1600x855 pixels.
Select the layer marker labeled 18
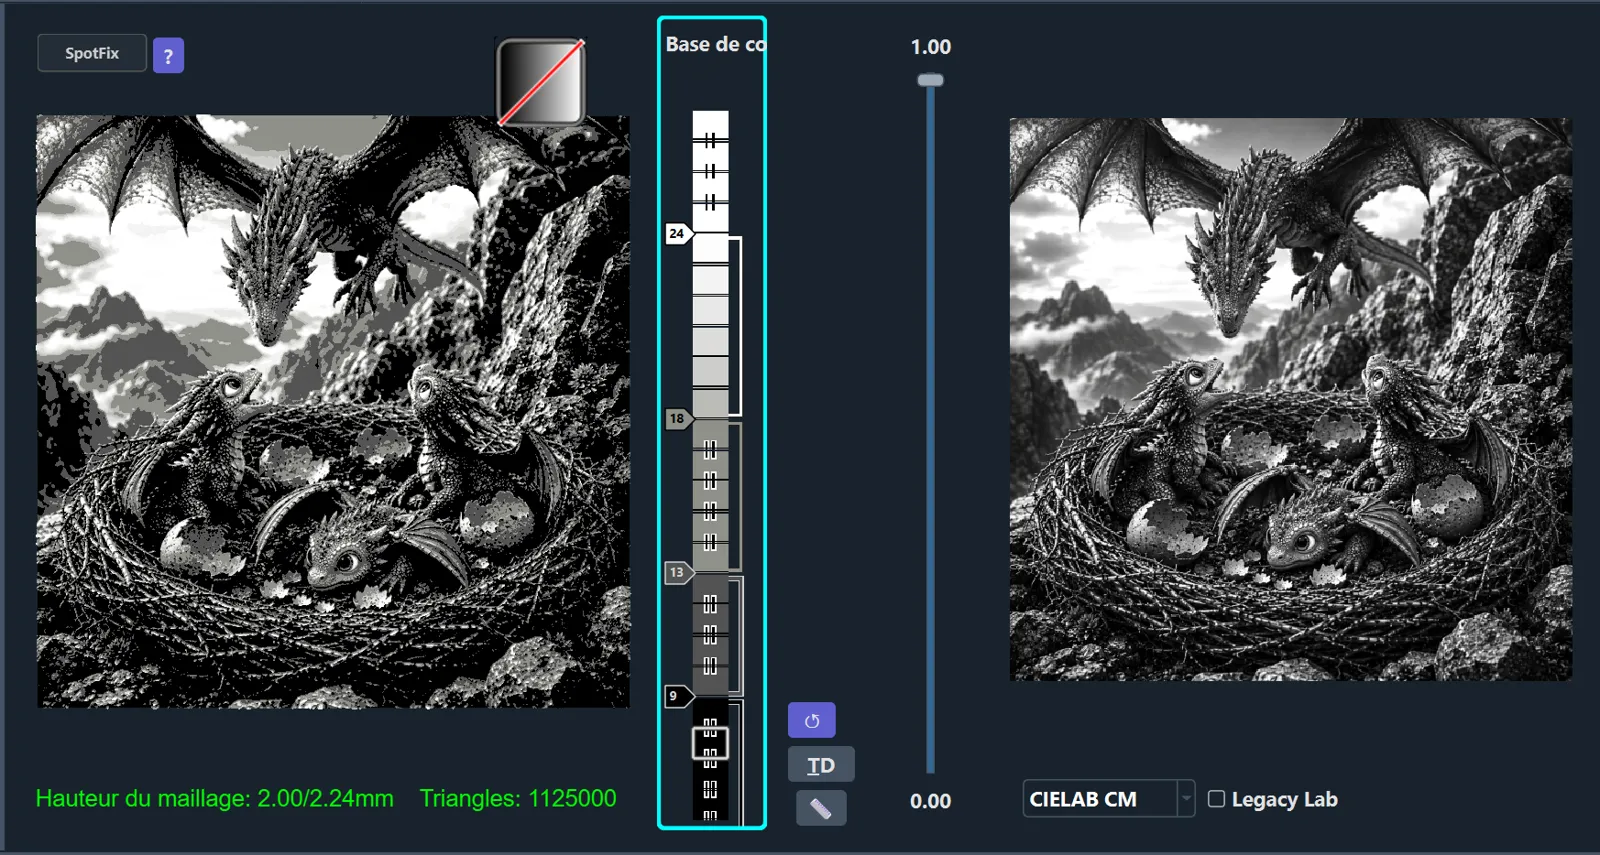(x=678, y=419)
